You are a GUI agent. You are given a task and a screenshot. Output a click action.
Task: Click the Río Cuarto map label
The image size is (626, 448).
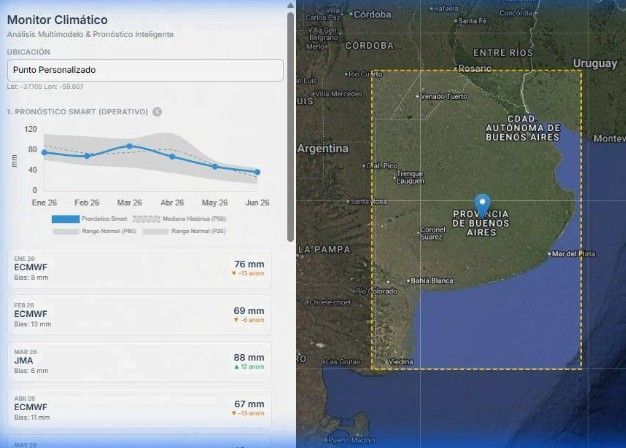[365, 74]
